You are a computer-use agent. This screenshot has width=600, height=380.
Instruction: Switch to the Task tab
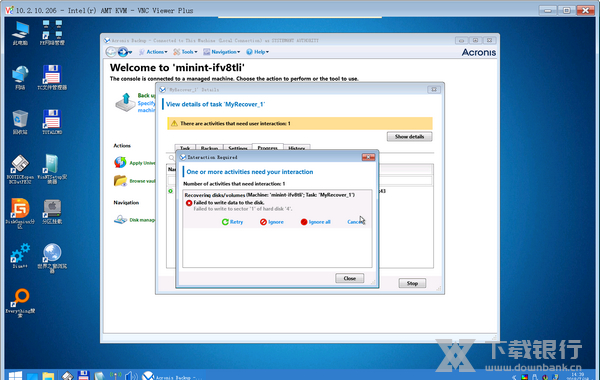pyautogui.click(x=185, y=148)
